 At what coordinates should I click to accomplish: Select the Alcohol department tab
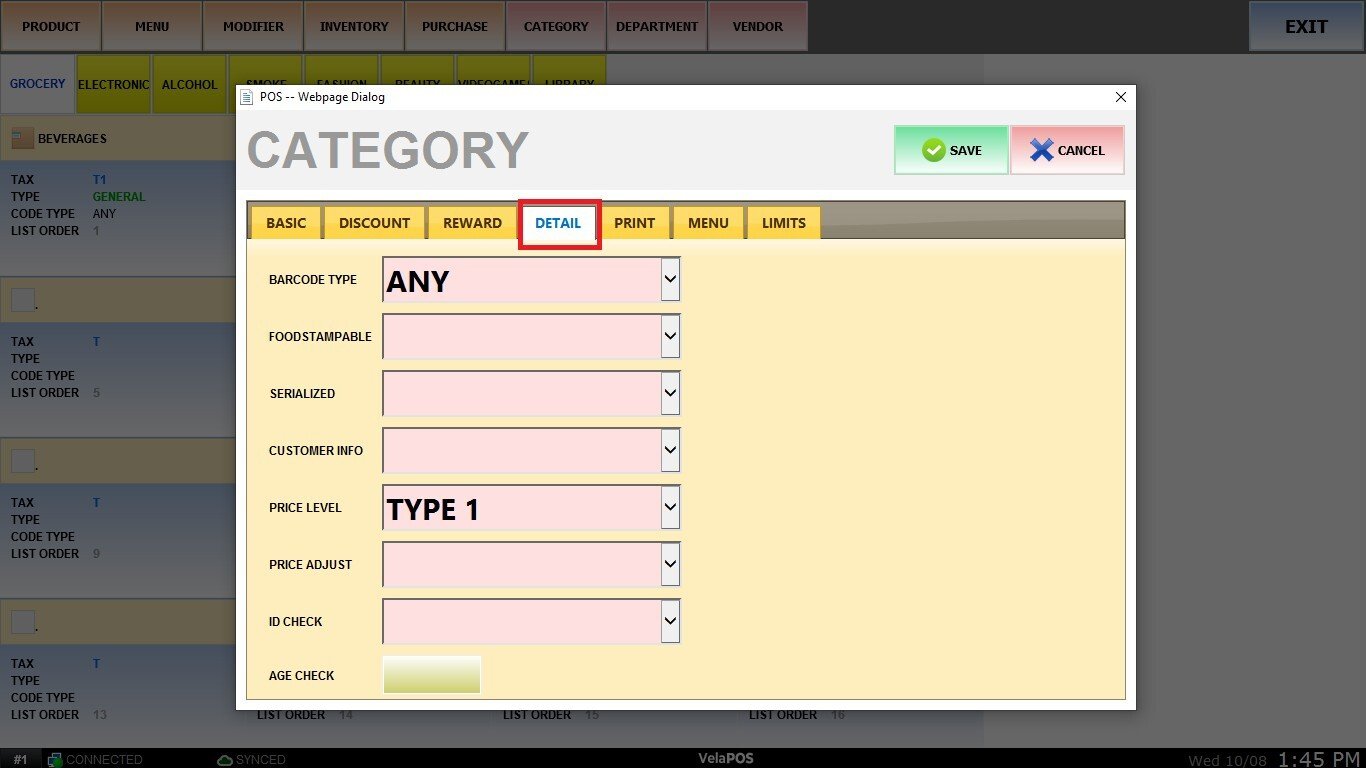point(189,85)
